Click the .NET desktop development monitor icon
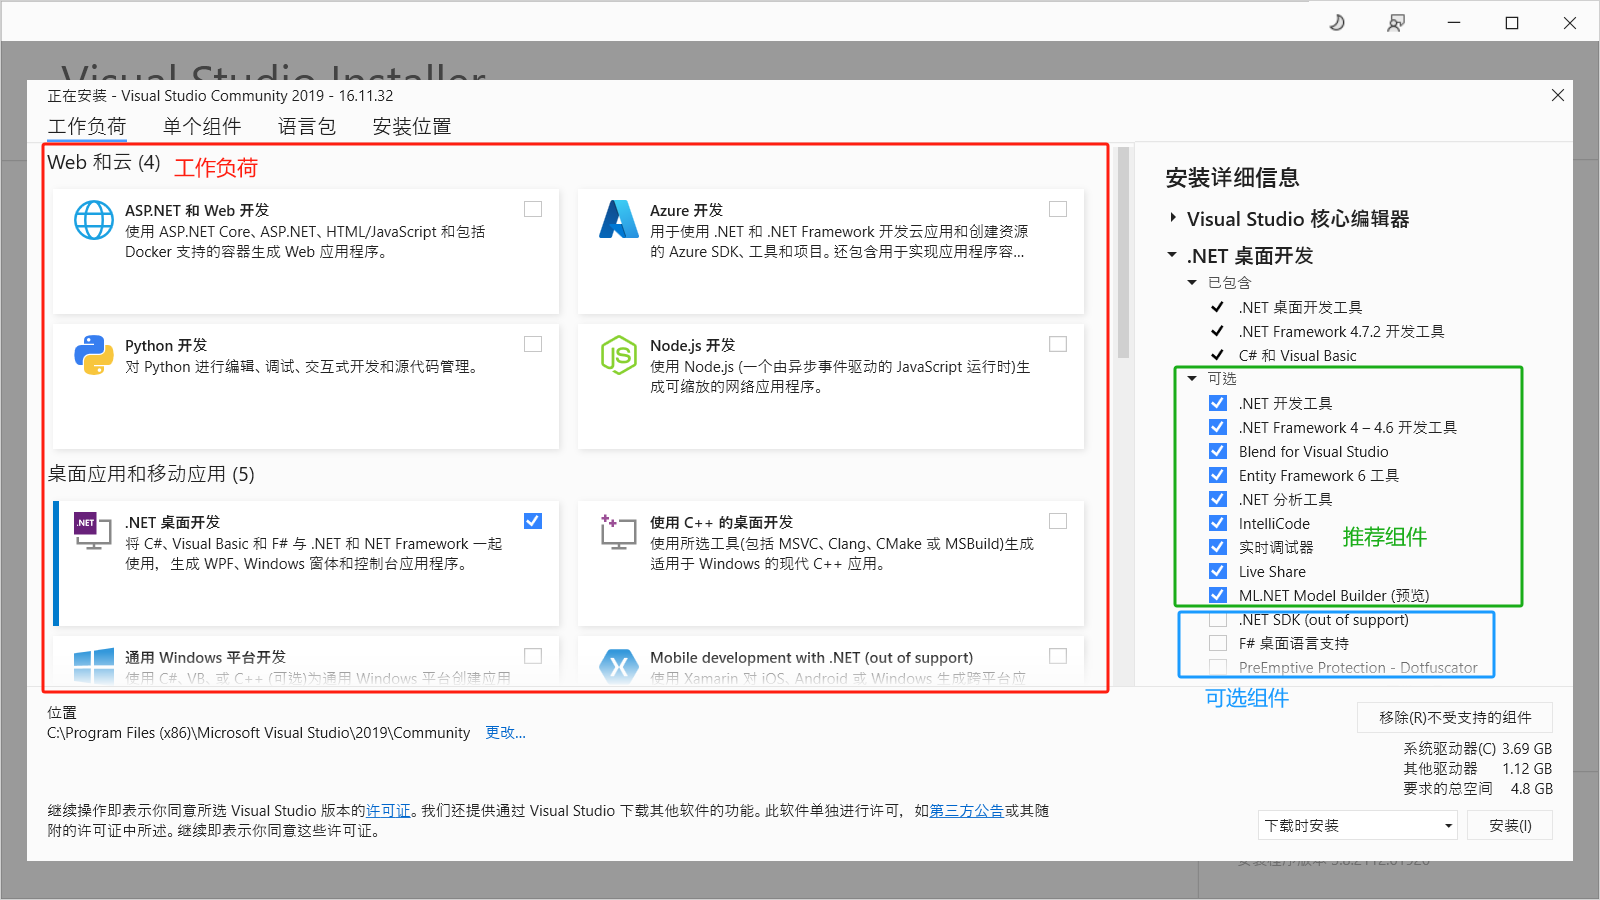 (92, 531)
